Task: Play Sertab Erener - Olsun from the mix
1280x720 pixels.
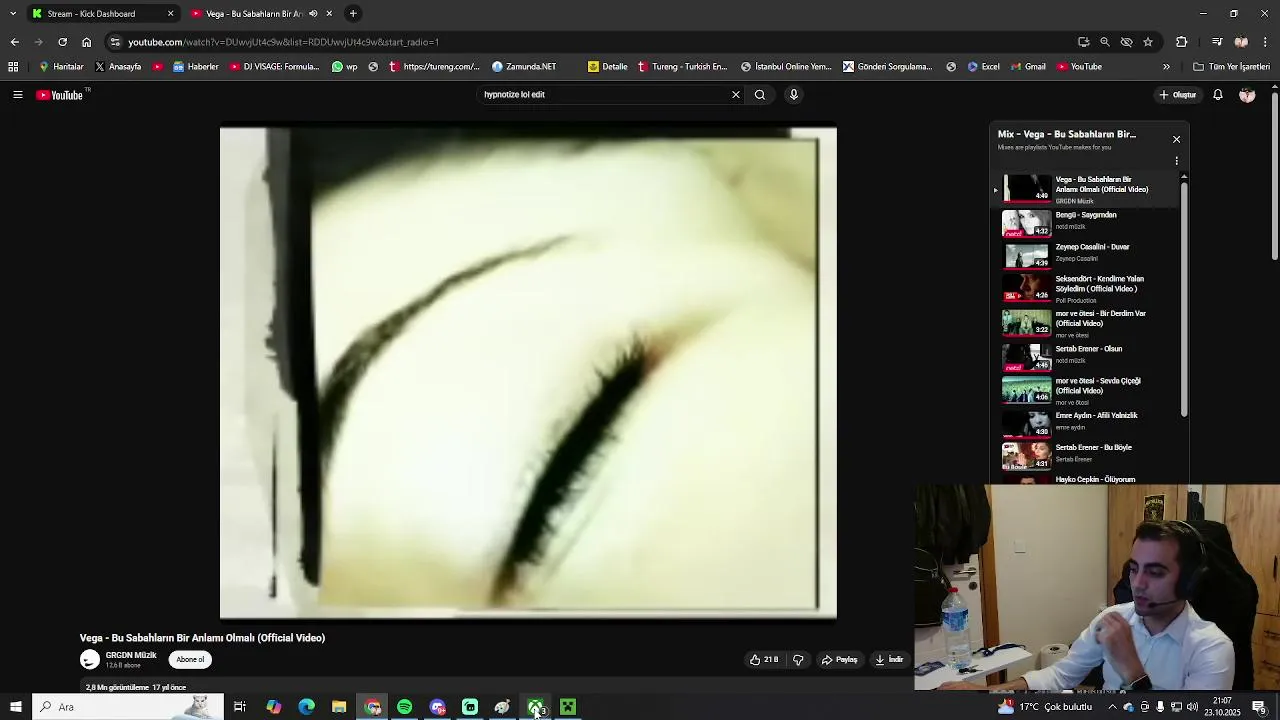Action: 1090,356
